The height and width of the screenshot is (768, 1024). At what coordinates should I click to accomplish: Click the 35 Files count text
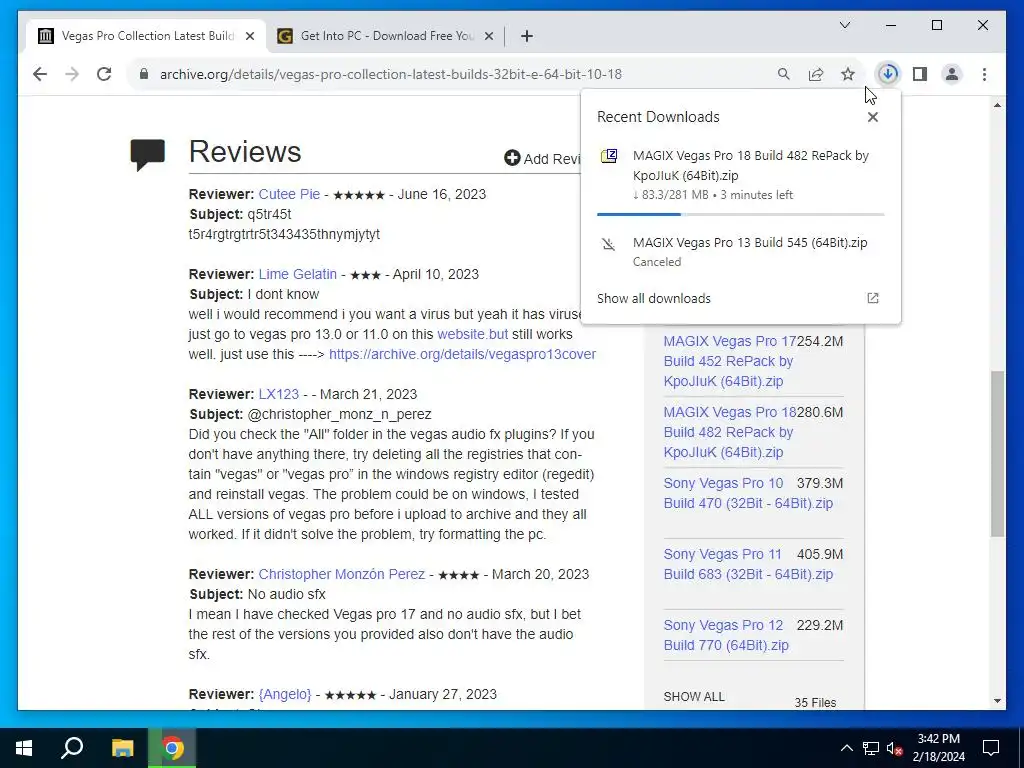pyautogui.click(x=815, y=703)
